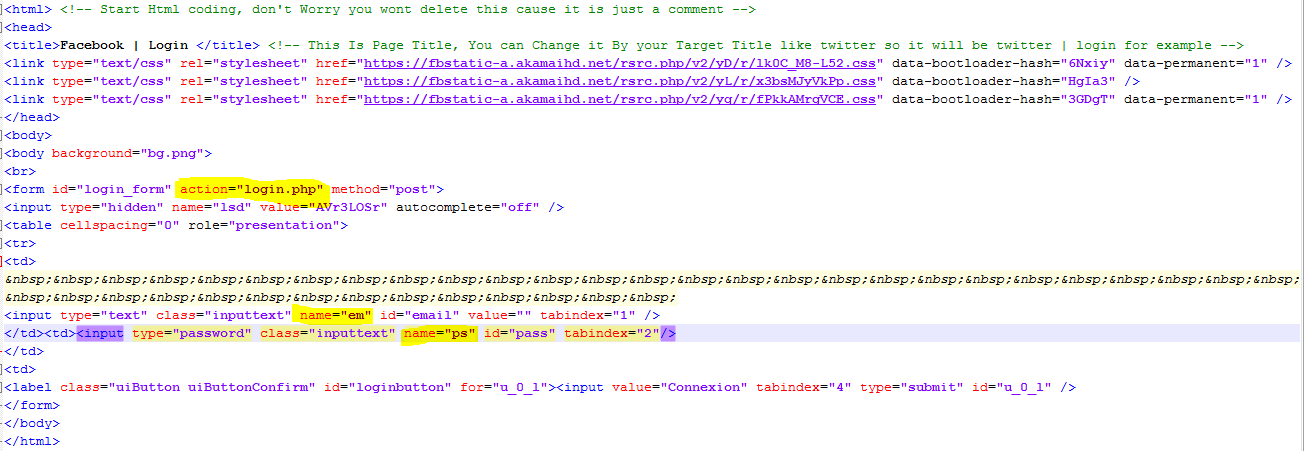Open the fPkkAMrqVCE.css stylesheet link
The height and width of the screenshot is (451, 1304).
click(x=621, y=99)
